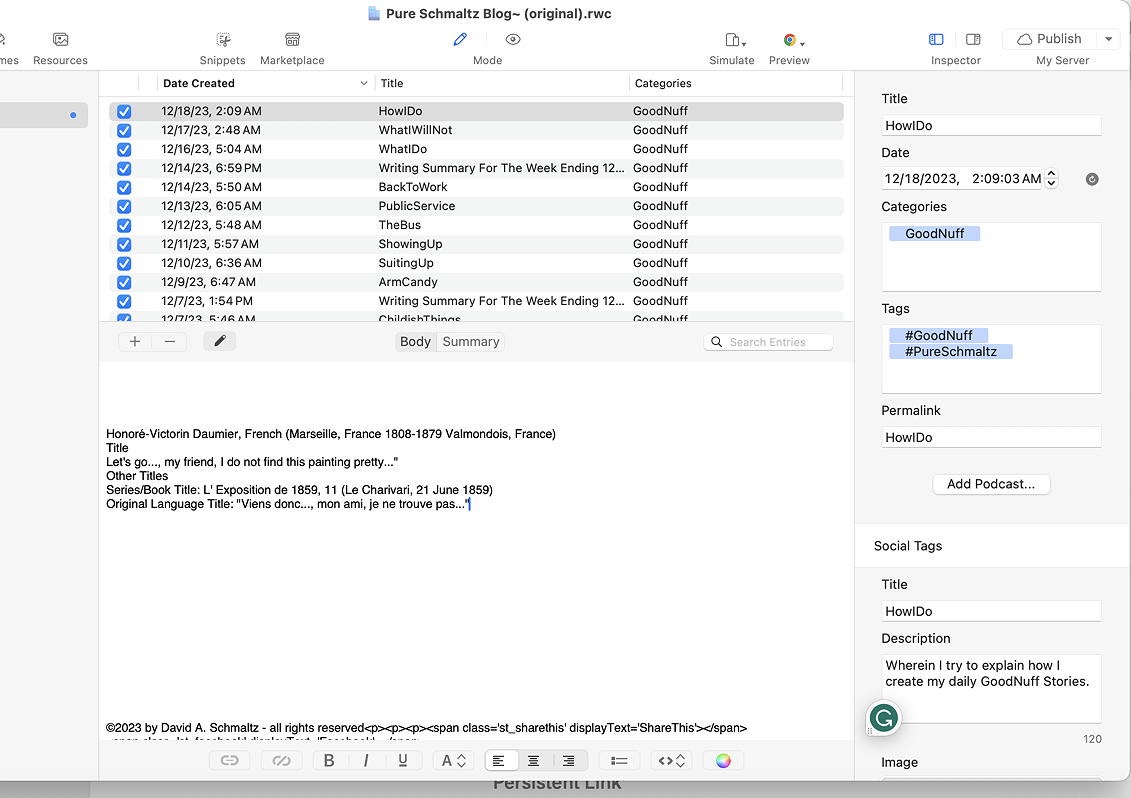The image size is (1131, 798).
Task: Uncheck the SuitingUp entry checkbox
Action: [124, 263]
